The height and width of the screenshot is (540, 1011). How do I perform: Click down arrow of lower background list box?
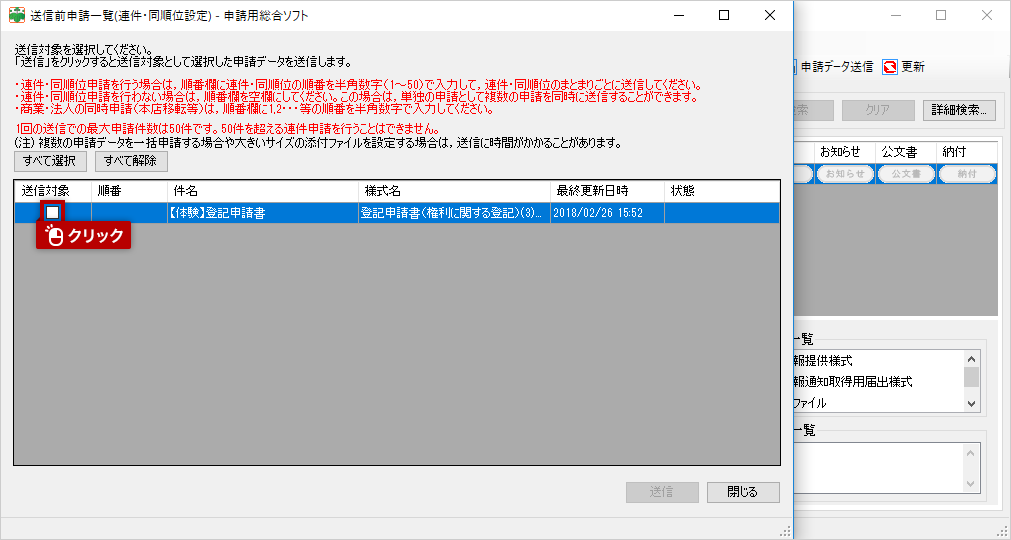coord(972,484)
